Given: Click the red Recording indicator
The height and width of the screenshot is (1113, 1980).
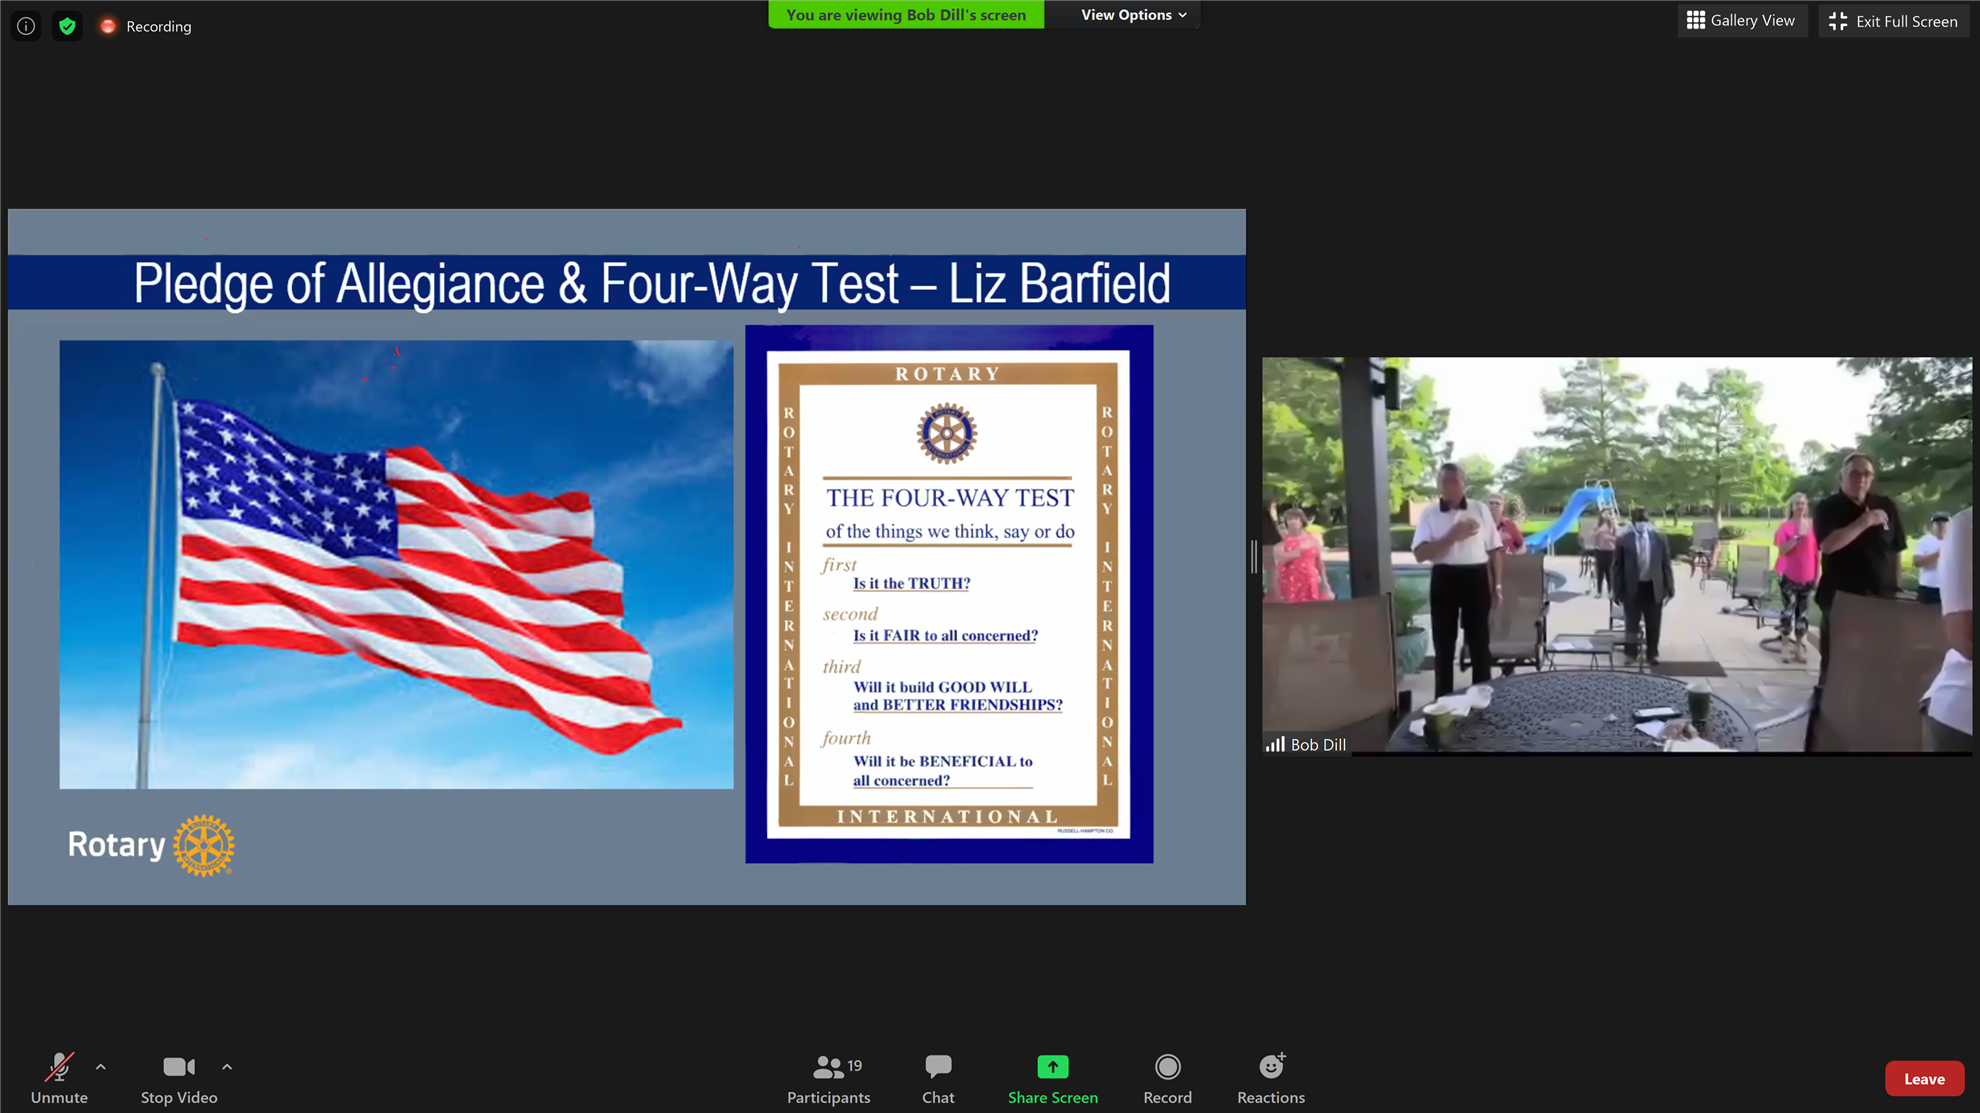Looking at the screenshot, I should [108, 26].
